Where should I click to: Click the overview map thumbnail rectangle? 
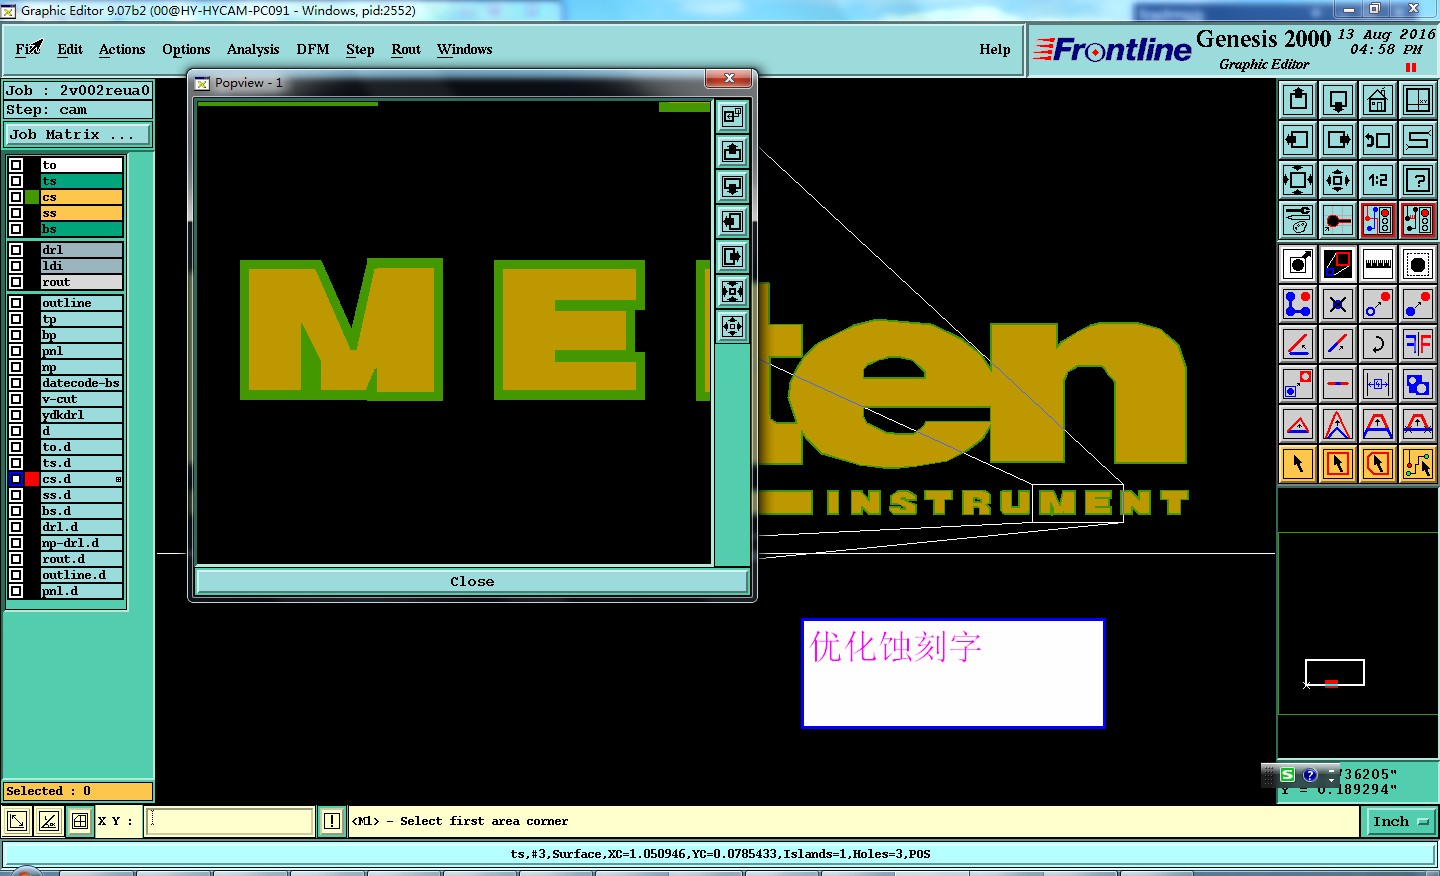tap(1335, 673)
